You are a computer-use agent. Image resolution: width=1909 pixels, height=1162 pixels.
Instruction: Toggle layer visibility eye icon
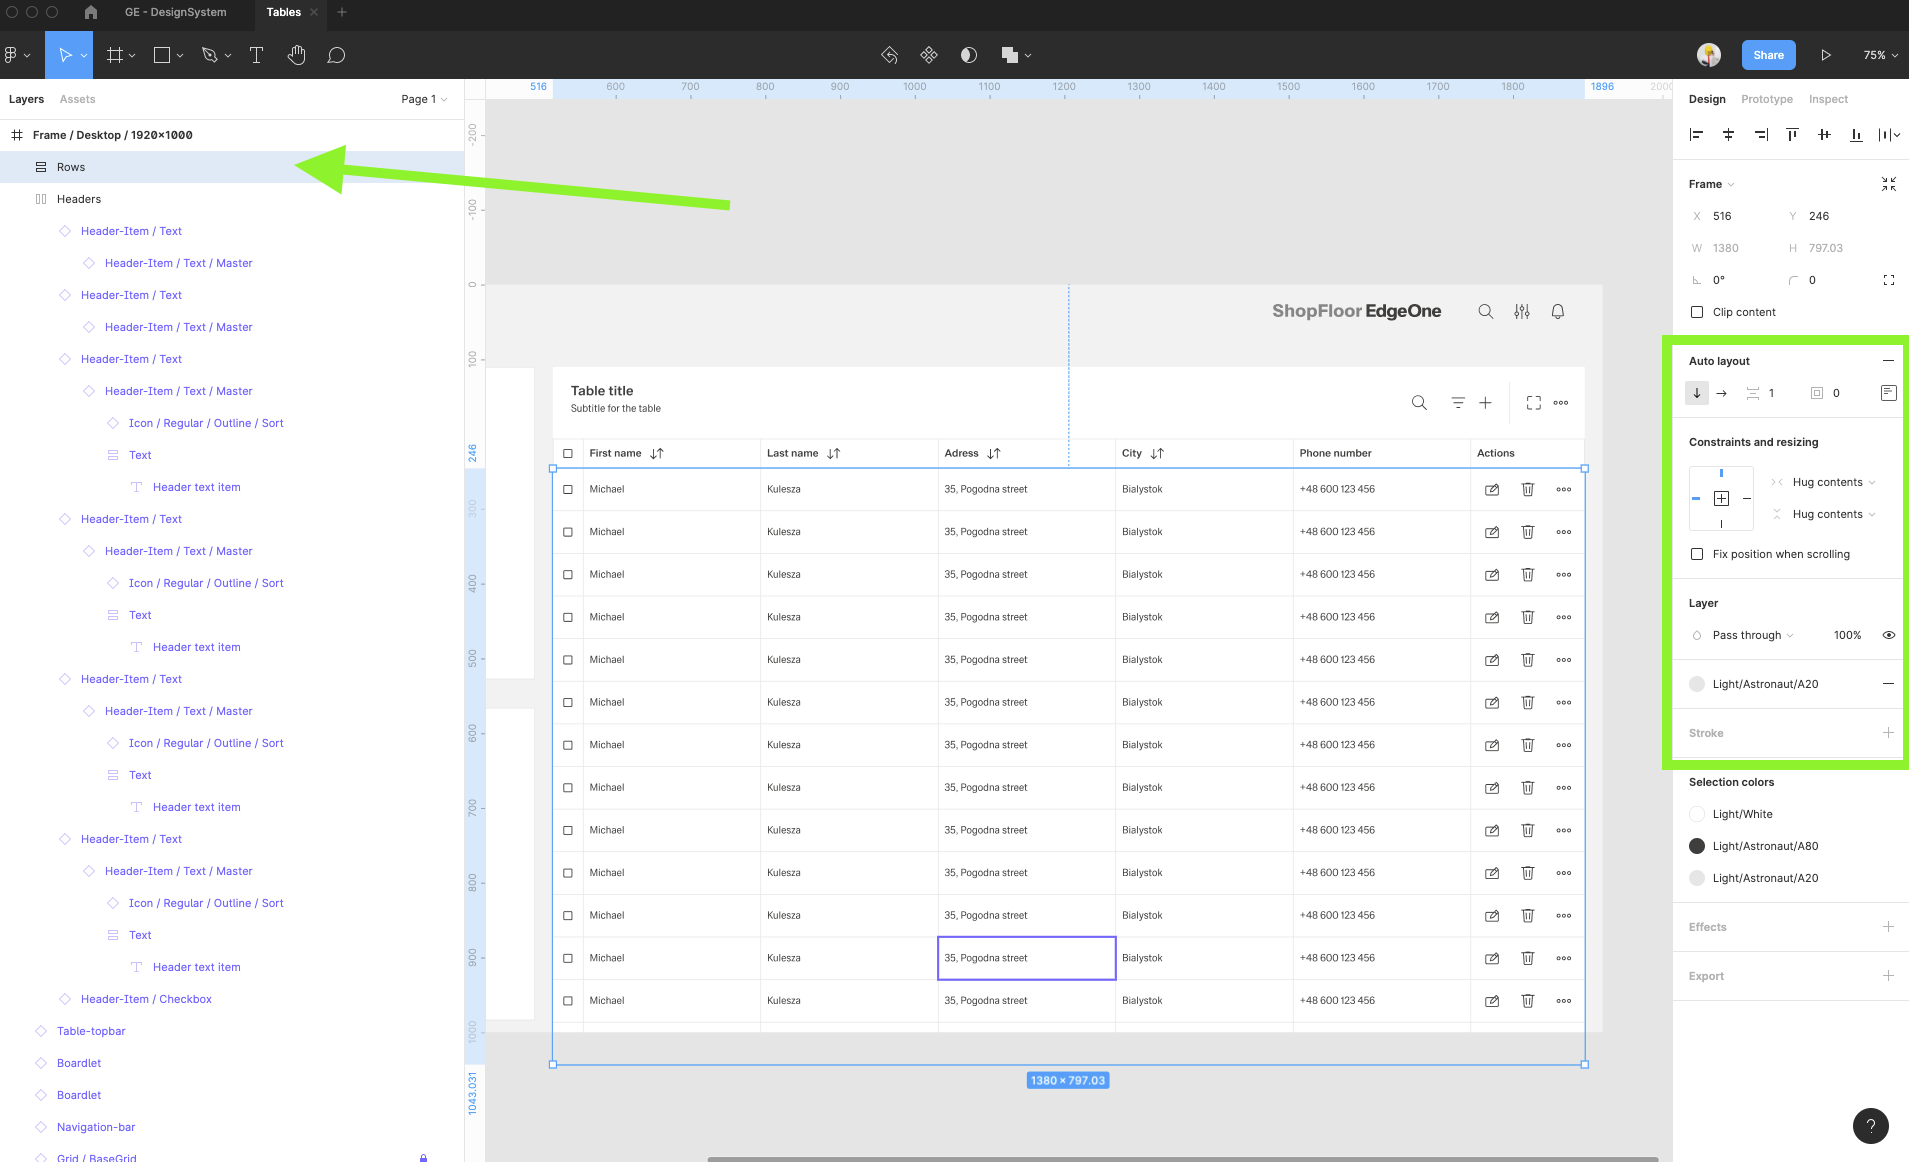[1888, 635]
